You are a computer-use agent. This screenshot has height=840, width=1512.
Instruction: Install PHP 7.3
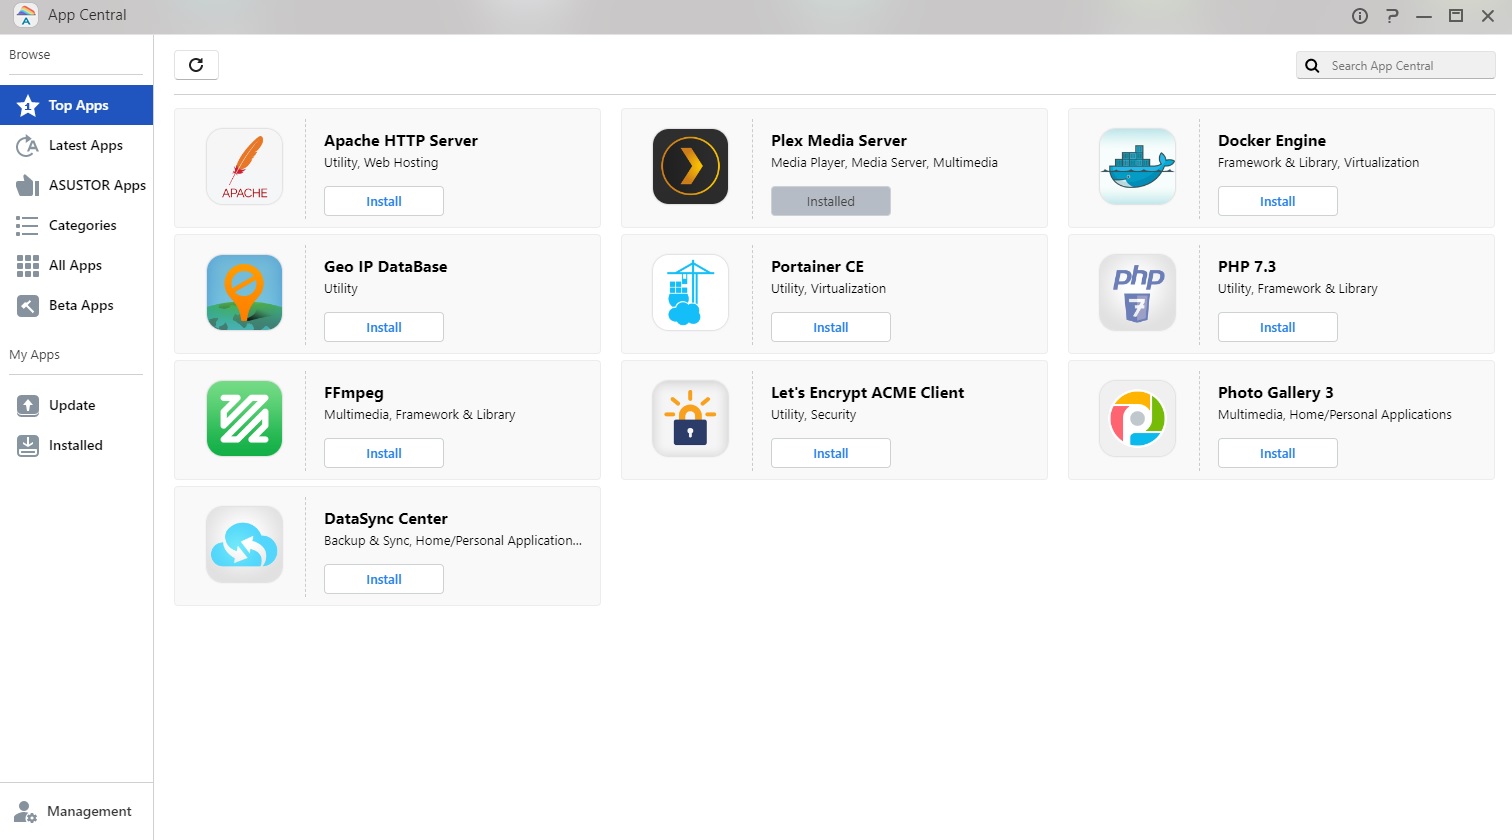[x=1278, y=327]
